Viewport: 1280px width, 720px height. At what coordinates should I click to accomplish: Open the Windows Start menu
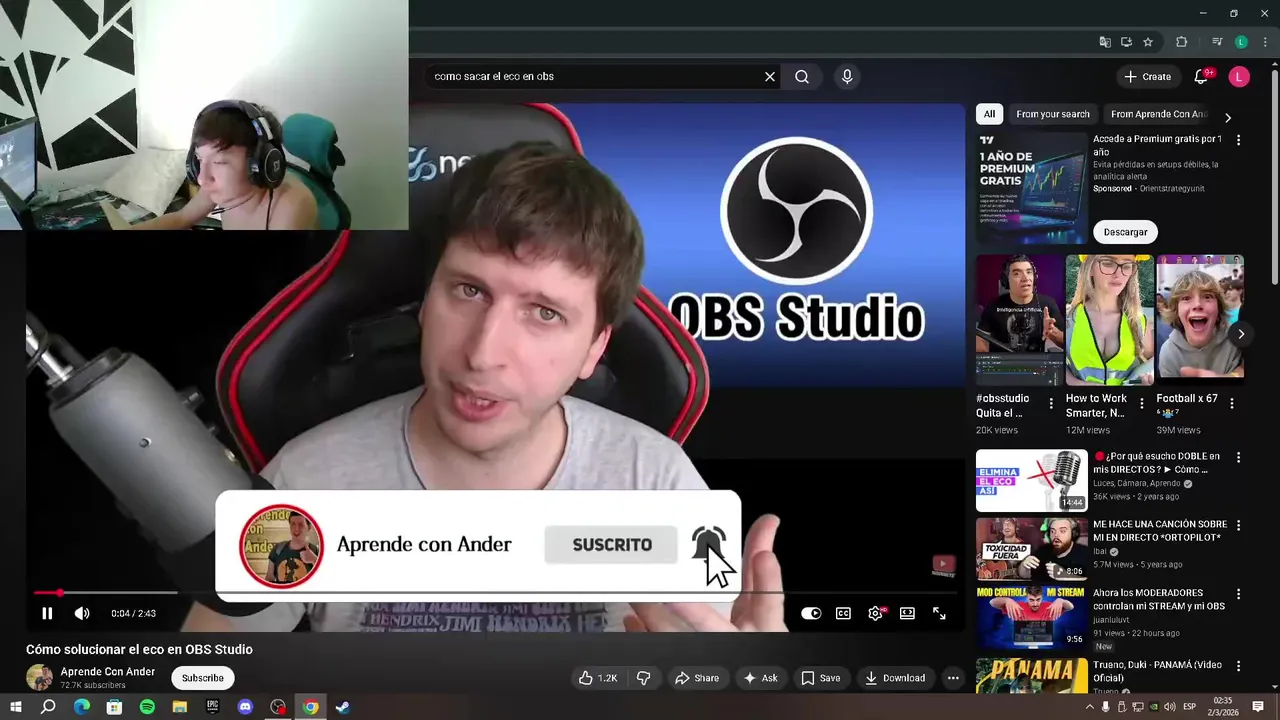click(15, 707)
